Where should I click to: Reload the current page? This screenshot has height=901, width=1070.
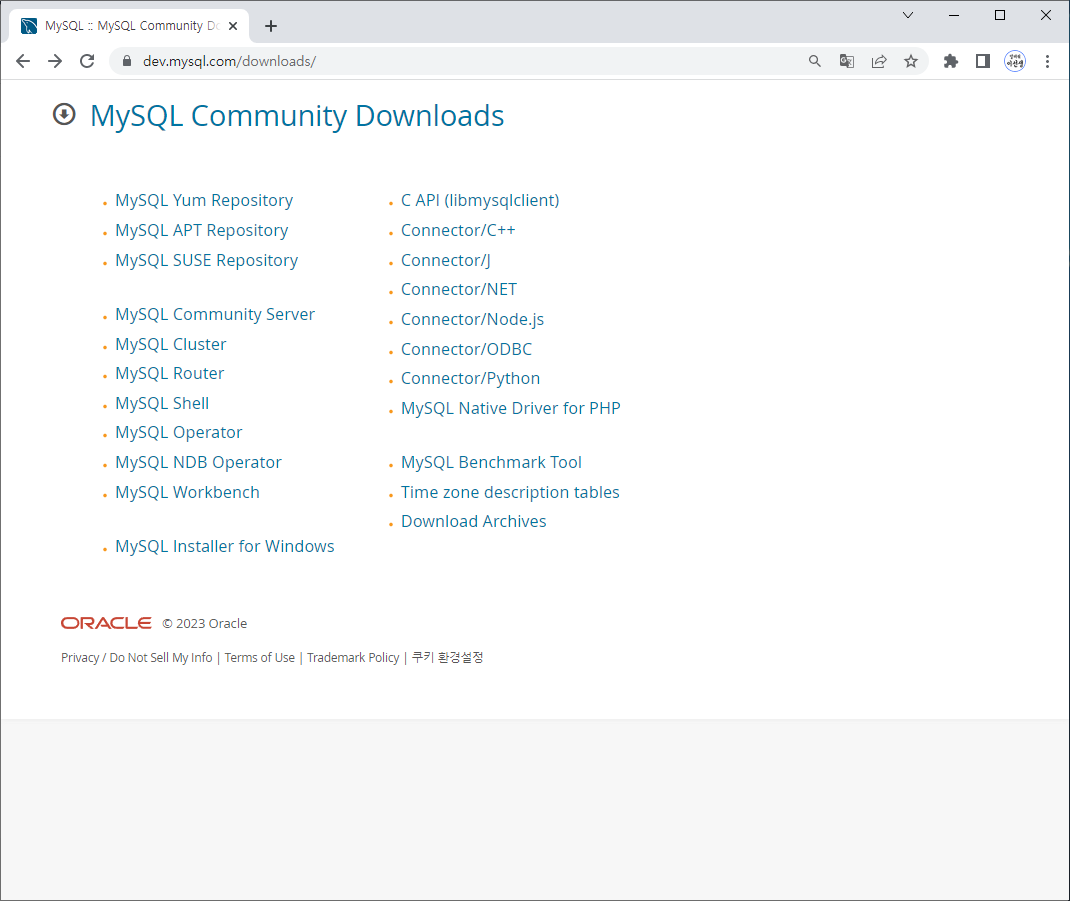tap(87, 61)
